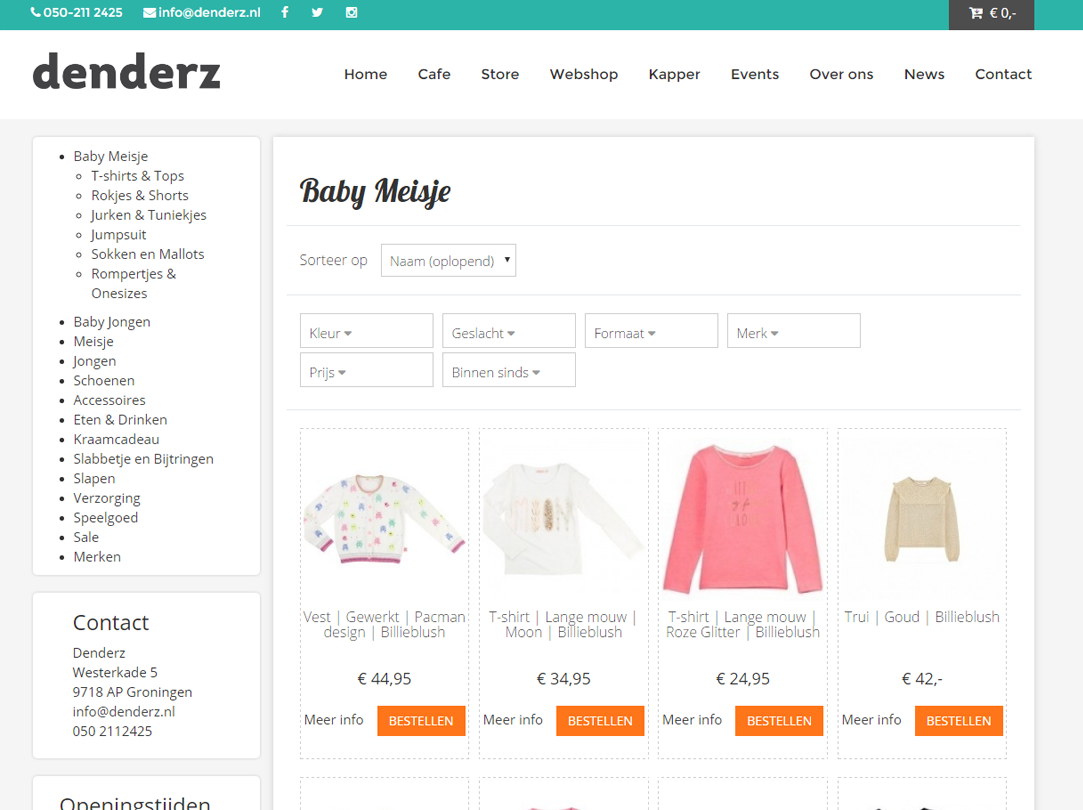
Task: Click Bestellen for the € 24,95 pink T-shirt
Action: pos(779,720)
